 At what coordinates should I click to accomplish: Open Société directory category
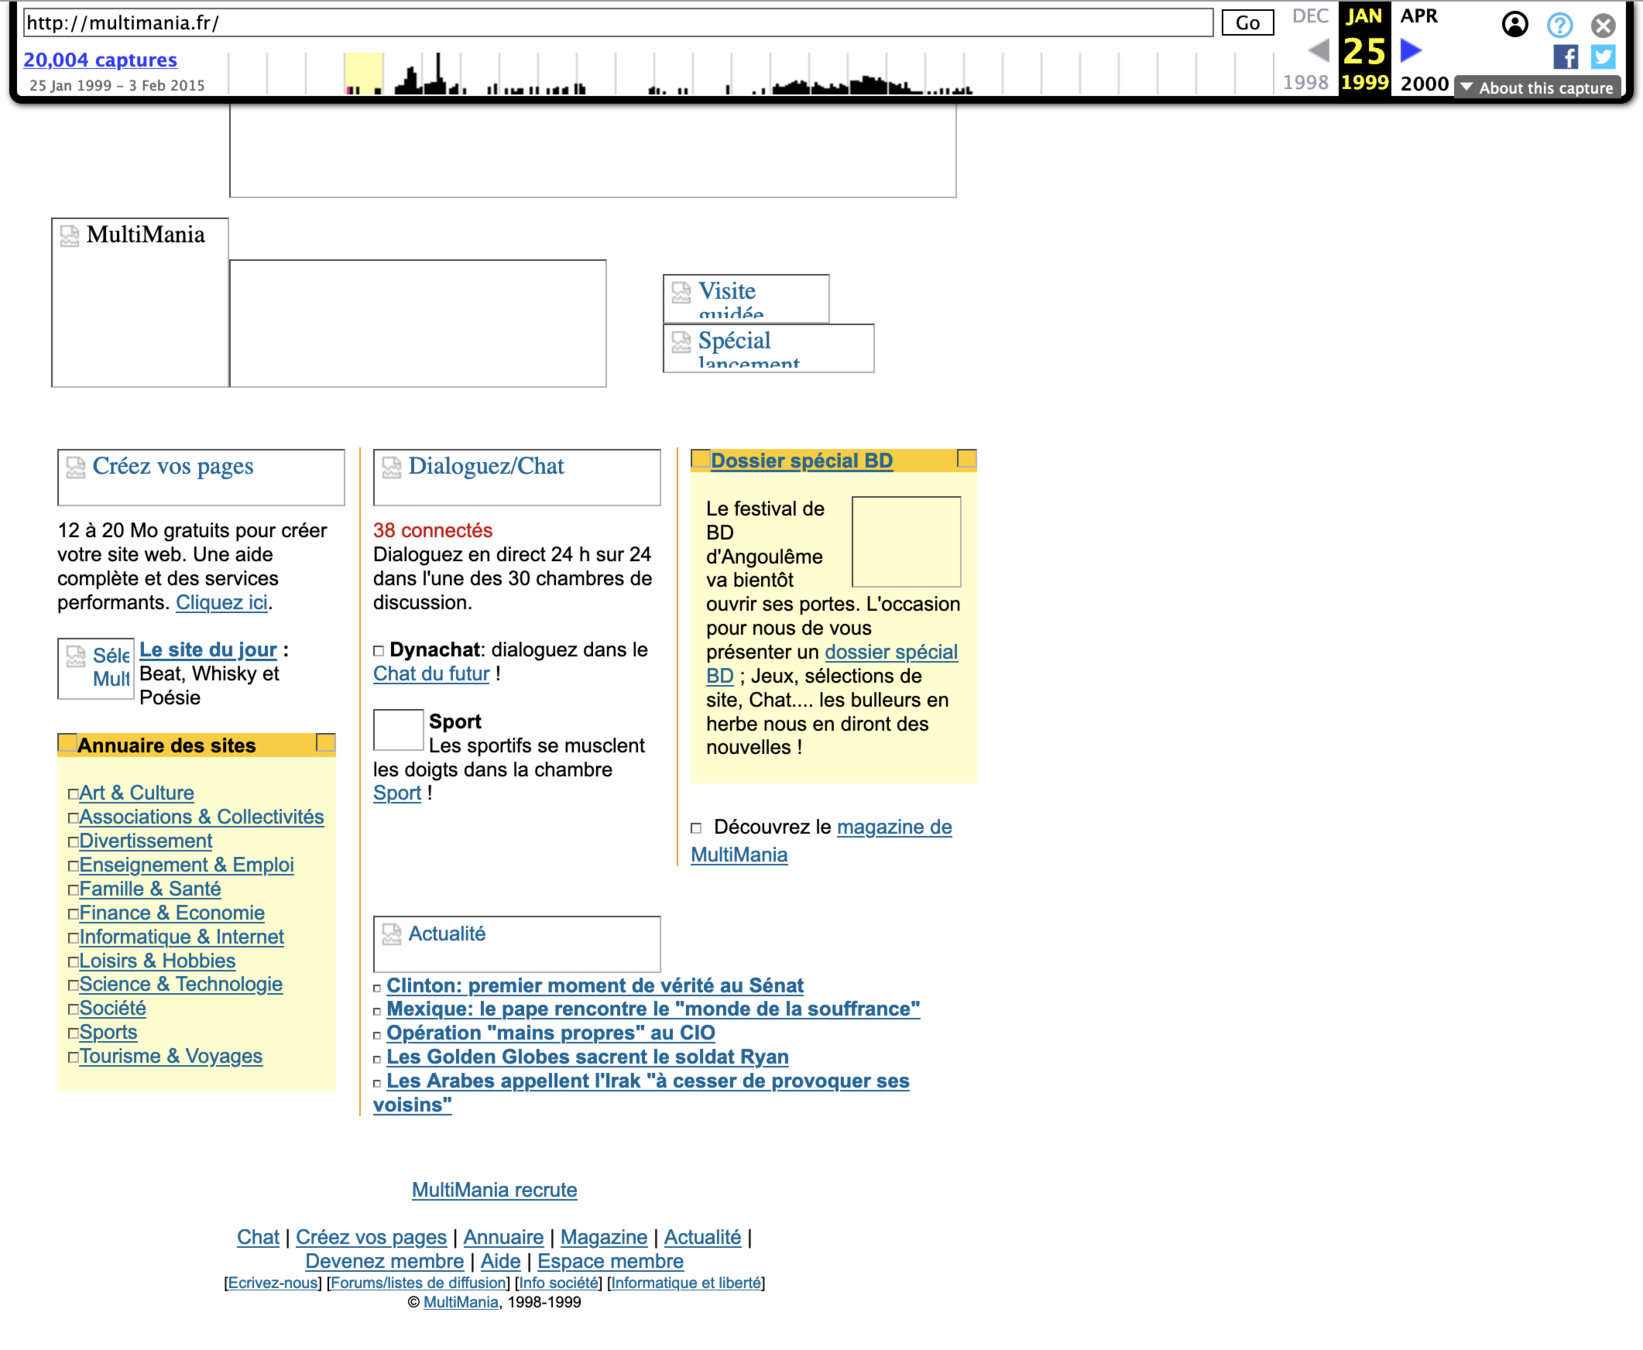(113, 1008)
